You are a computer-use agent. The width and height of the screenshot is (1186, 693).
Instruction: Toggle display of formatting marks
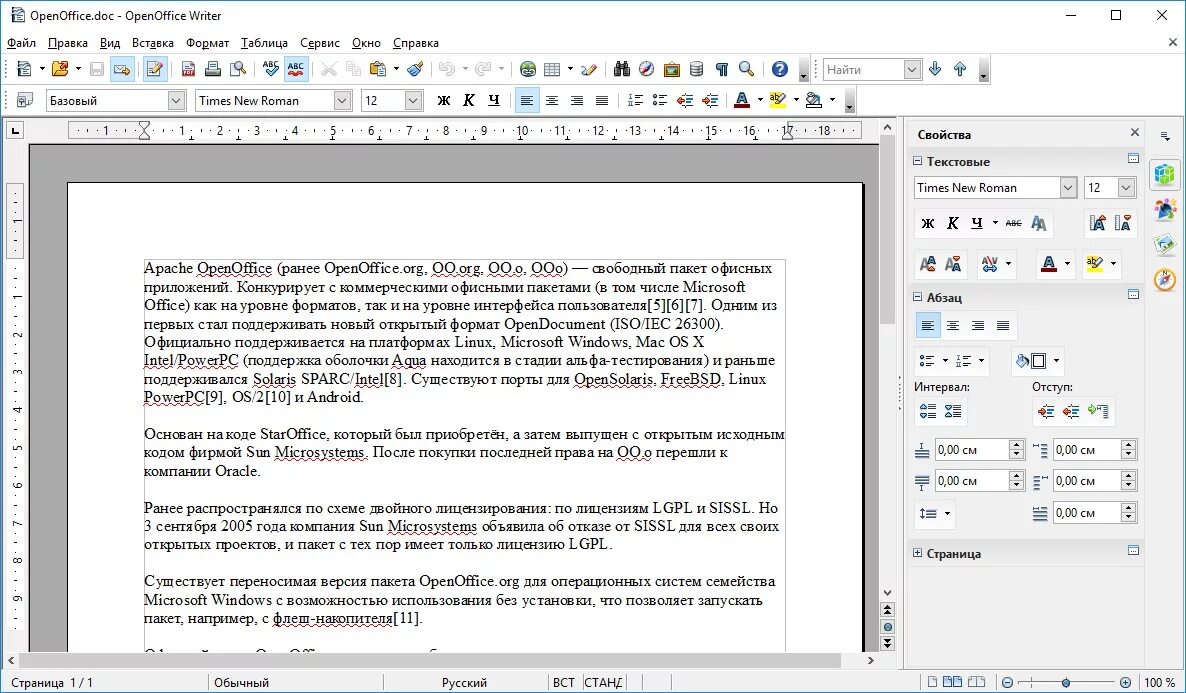pos(722,69)
